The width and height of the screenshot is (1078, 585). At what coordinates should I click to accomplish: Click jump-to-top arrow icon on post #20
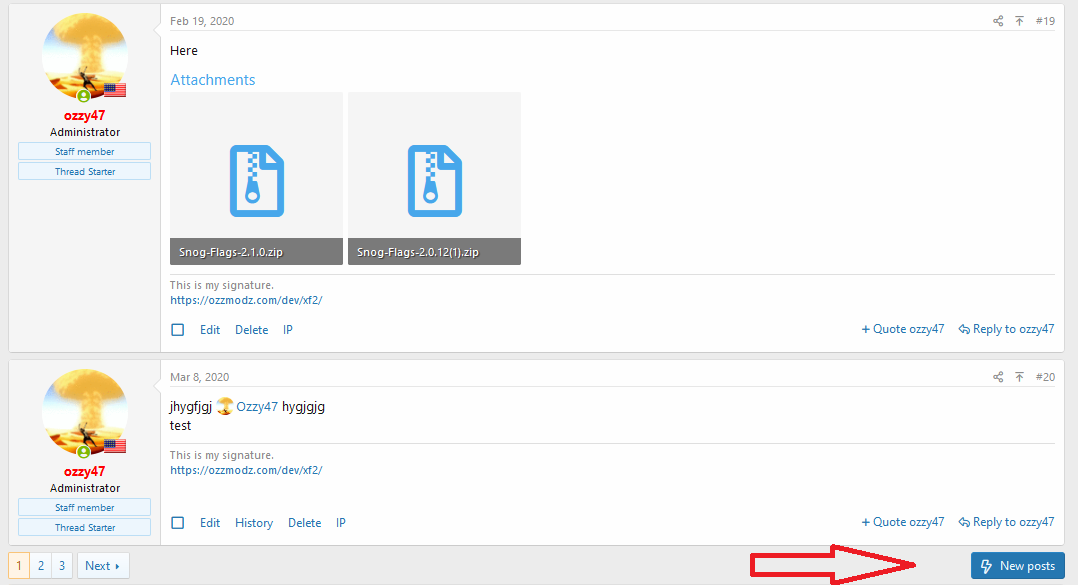coord(1019,377)
